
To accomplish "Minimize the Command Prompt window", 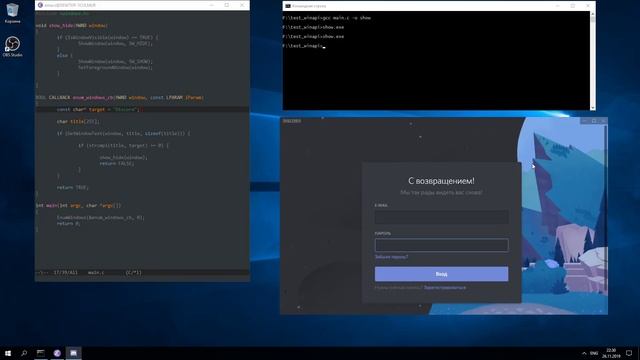I will pyautogui.click(x=558, y=6).
